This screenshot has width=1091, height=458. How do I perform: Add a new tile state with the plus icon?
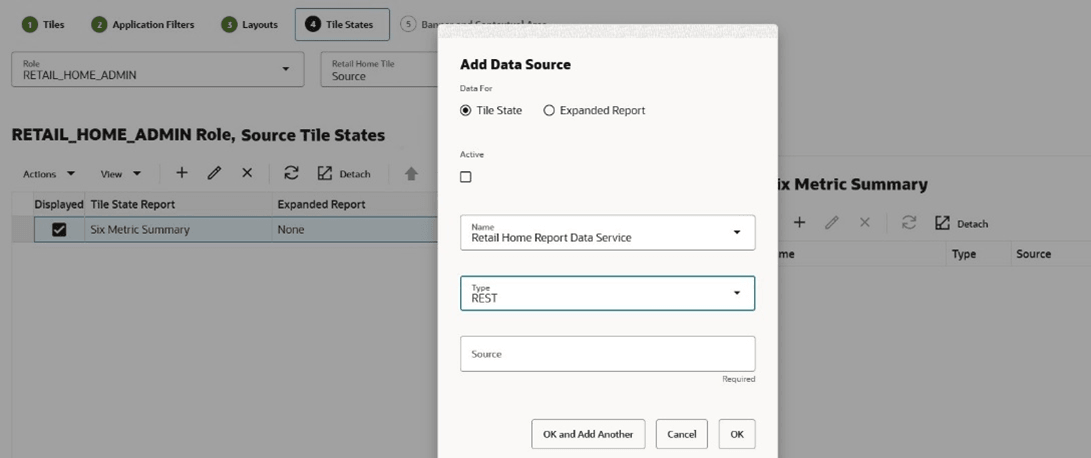tap(182, 173)
